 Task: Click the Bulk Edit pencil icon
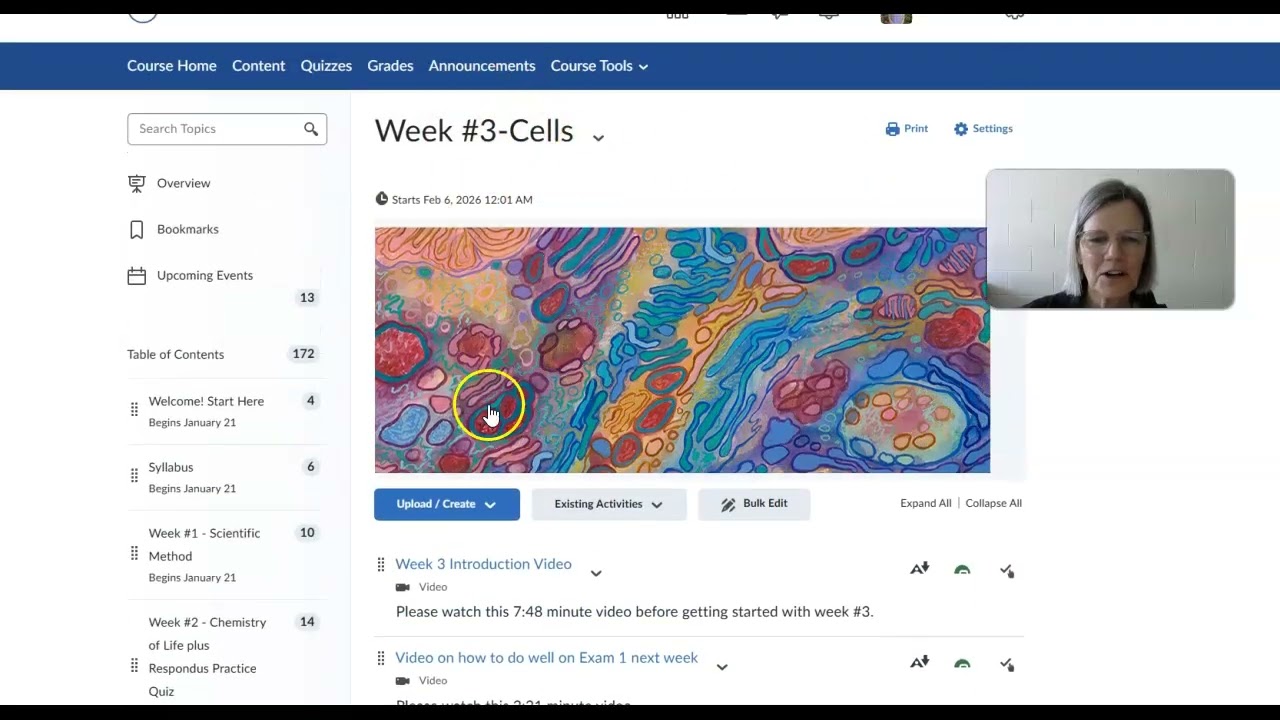pos(728,504)
